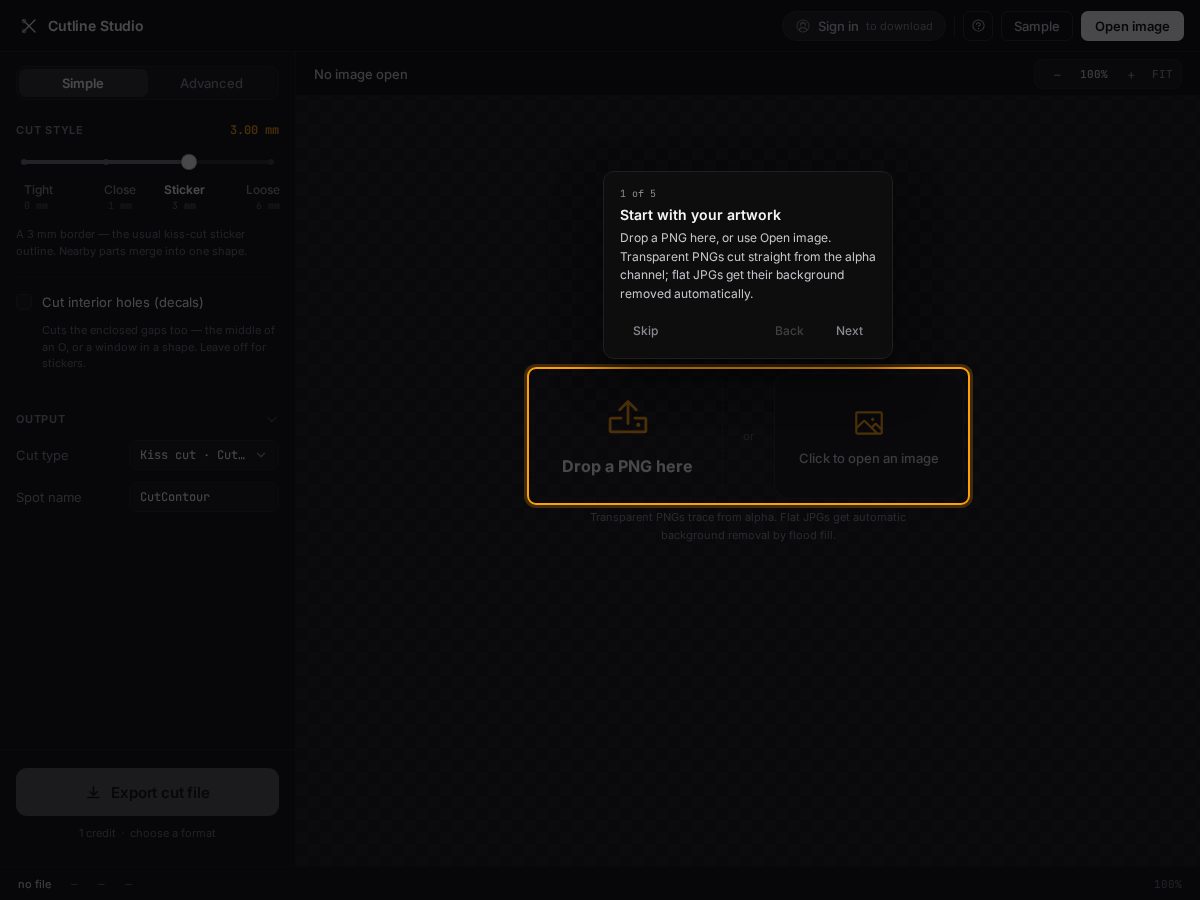Select the Tight cut style preset
This screenshot has height=900, width=1200.
38,196
